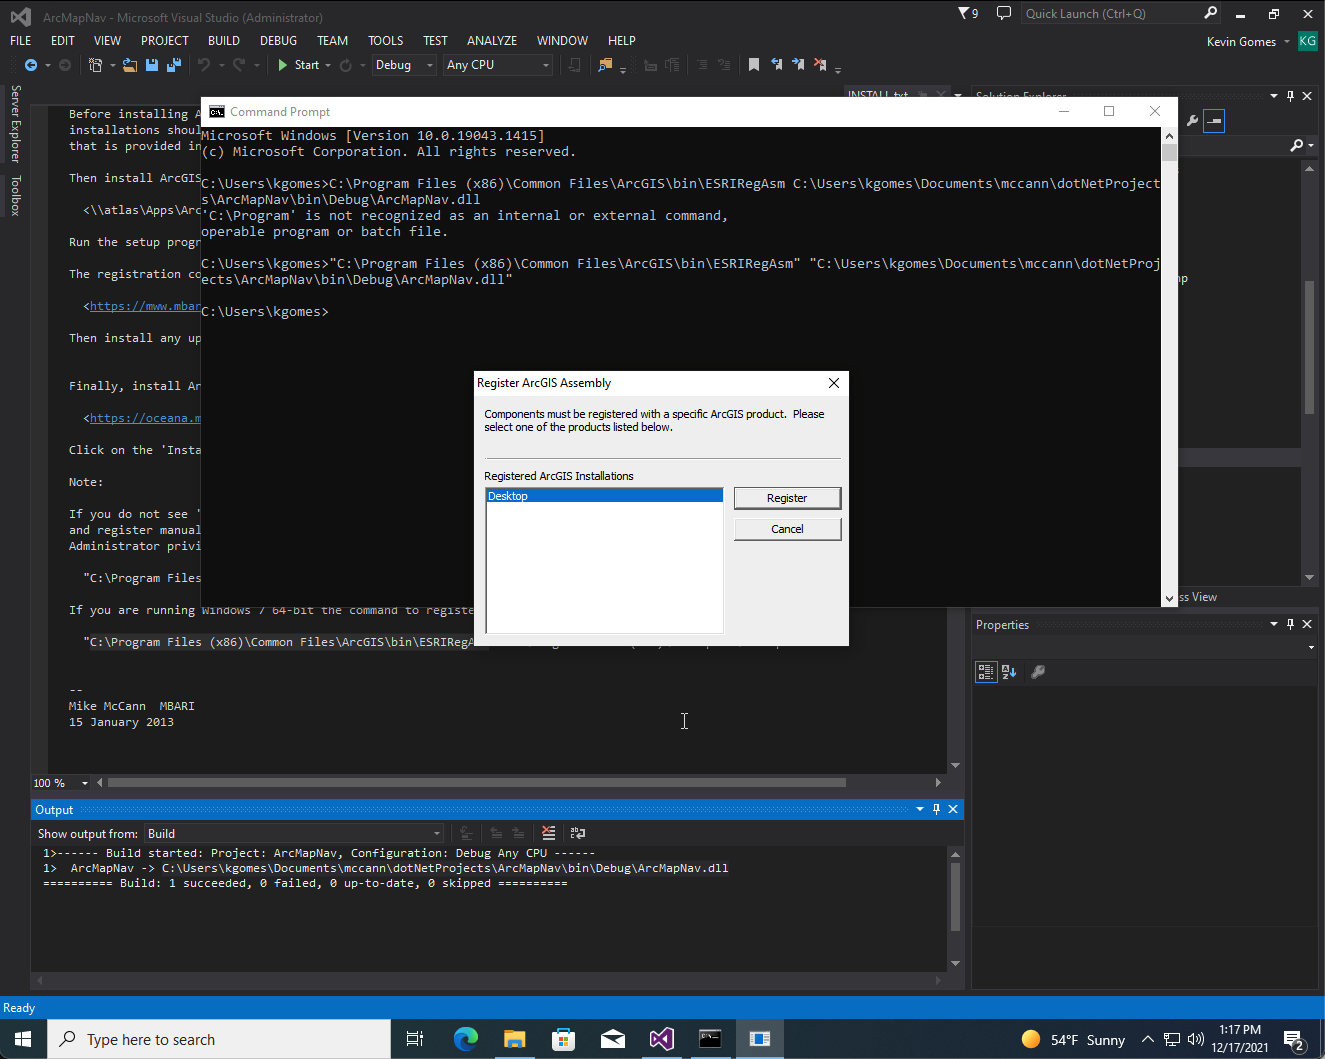Toggle word wrap in the Output window
1325x1059 pixels.
point(578,833)
